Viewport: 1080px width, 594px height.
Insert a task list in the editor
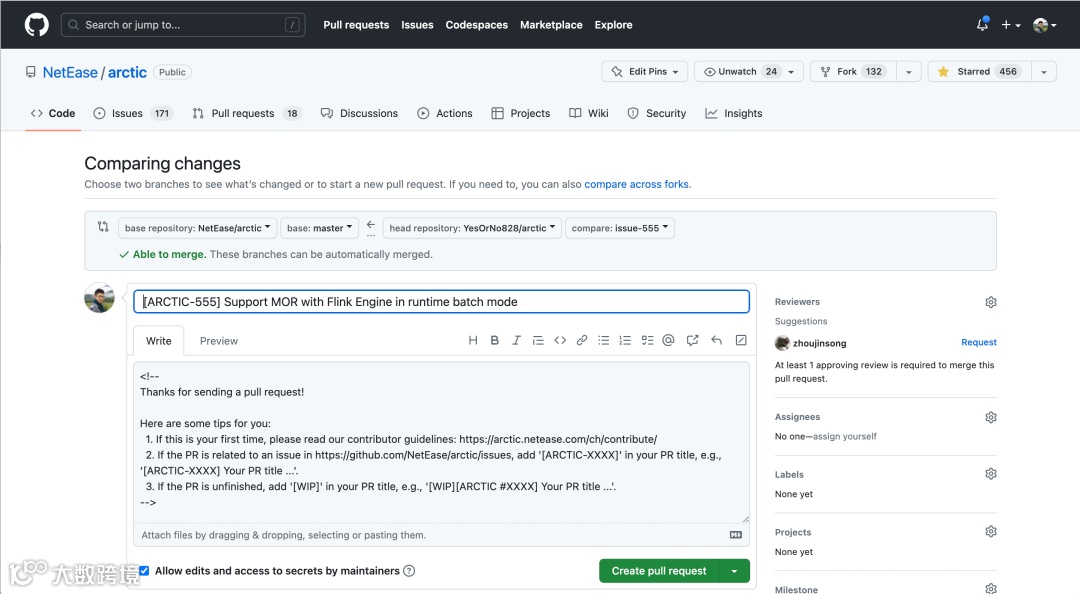point(647,341)
